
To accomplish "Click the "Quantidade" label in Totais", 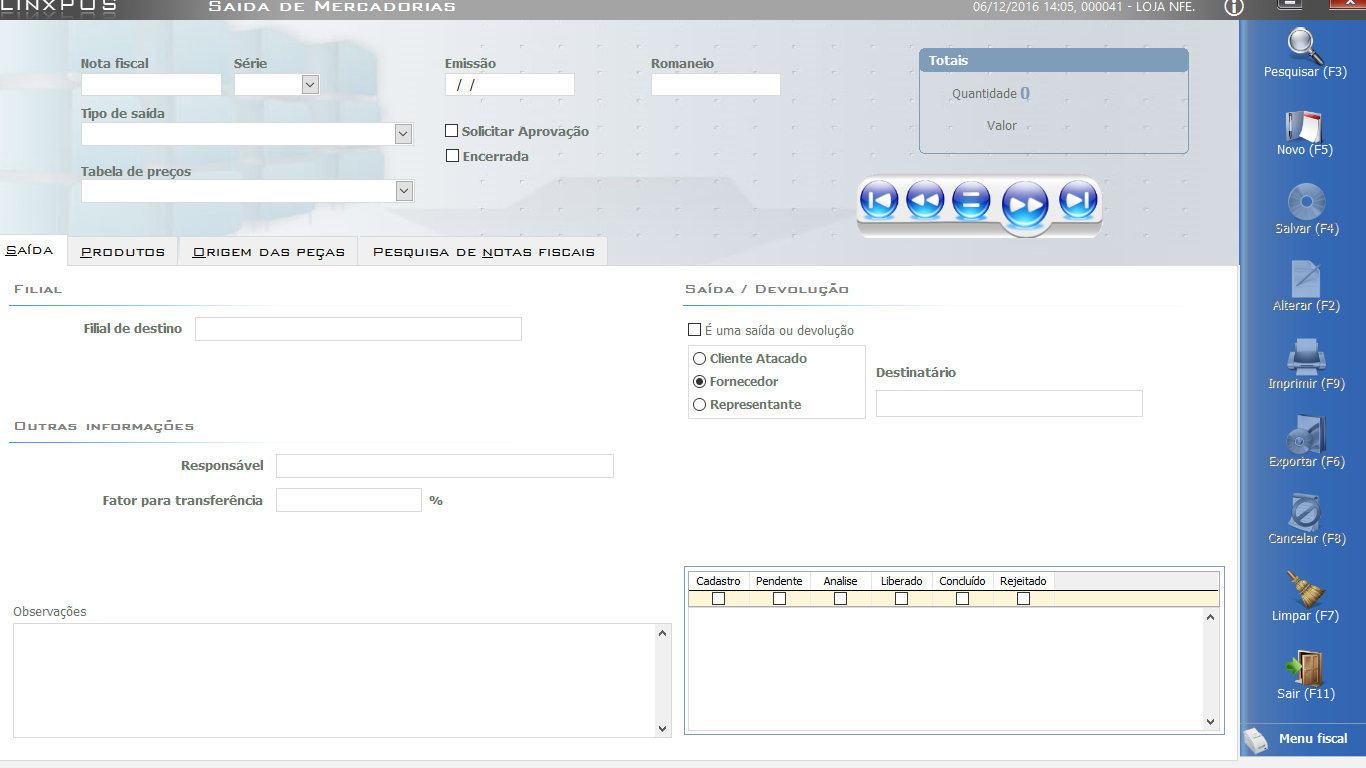I will 984,94.
